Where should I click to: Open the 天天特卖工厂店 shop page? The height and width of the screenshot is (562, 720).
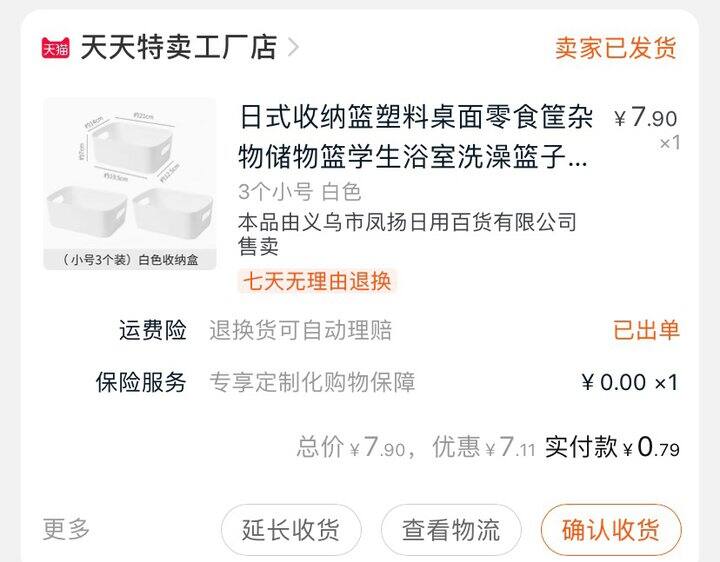178,47
